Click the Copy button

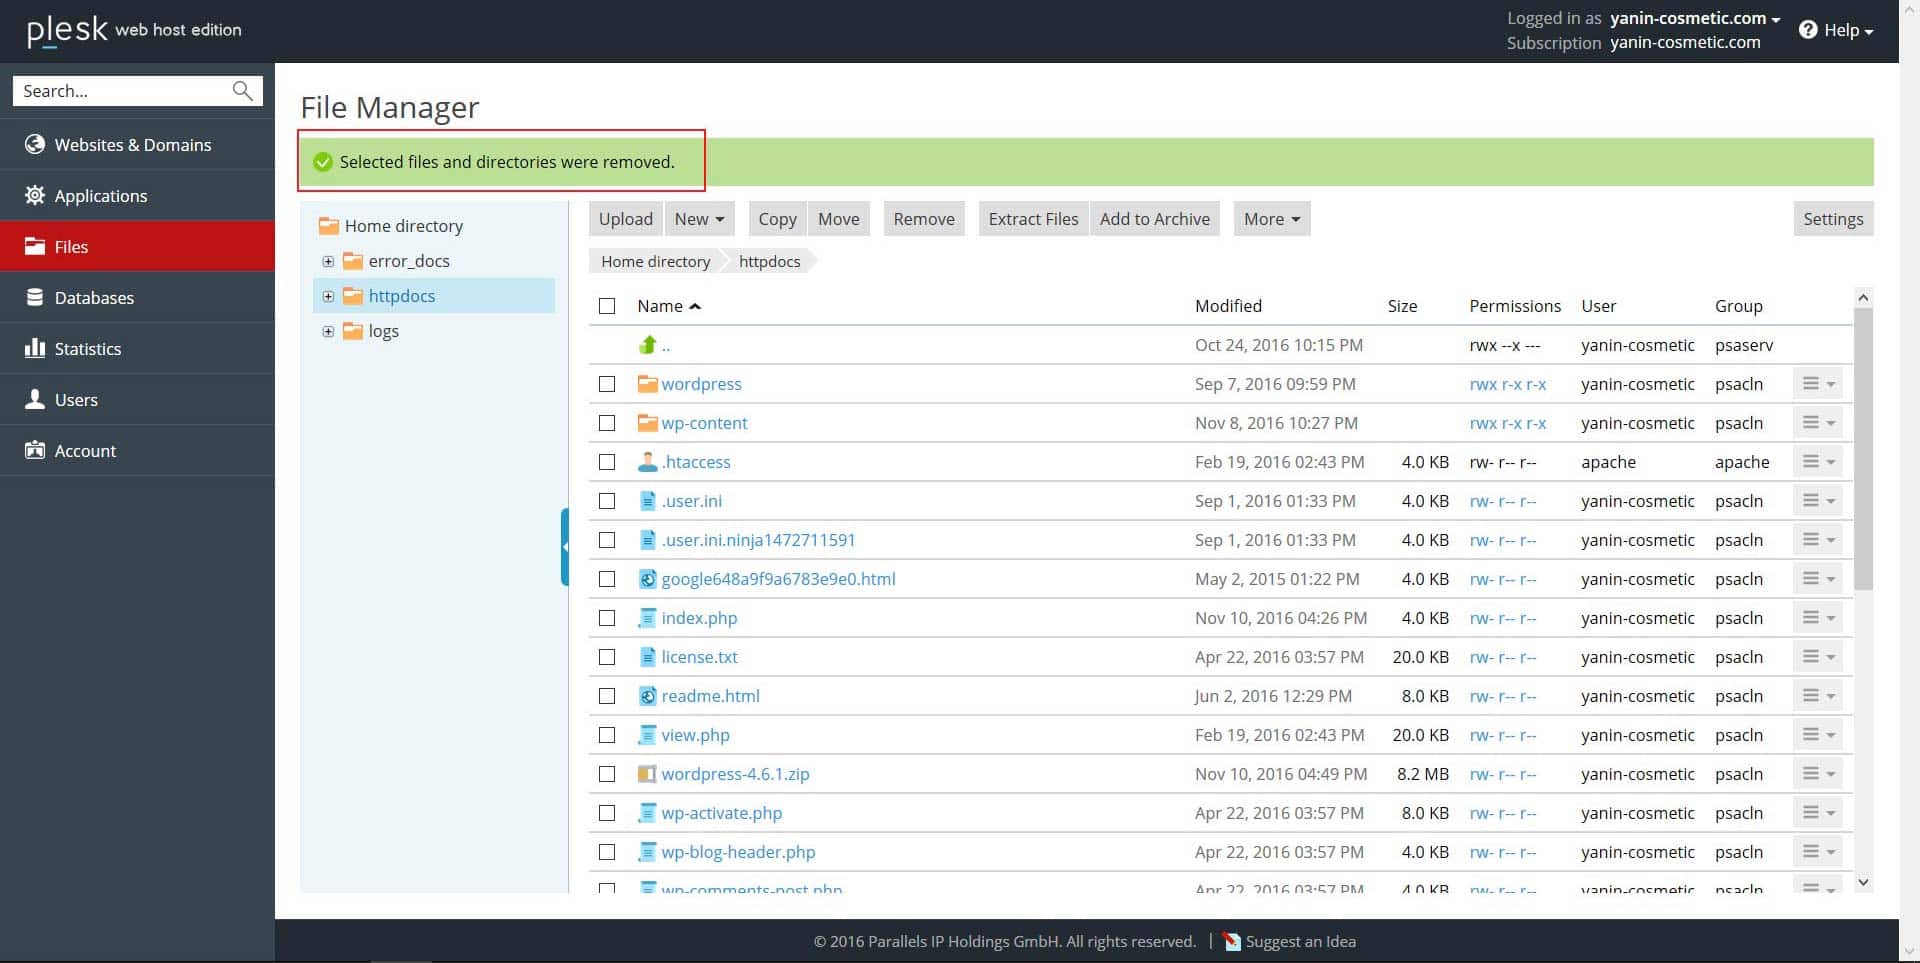[x=777, y=219]
